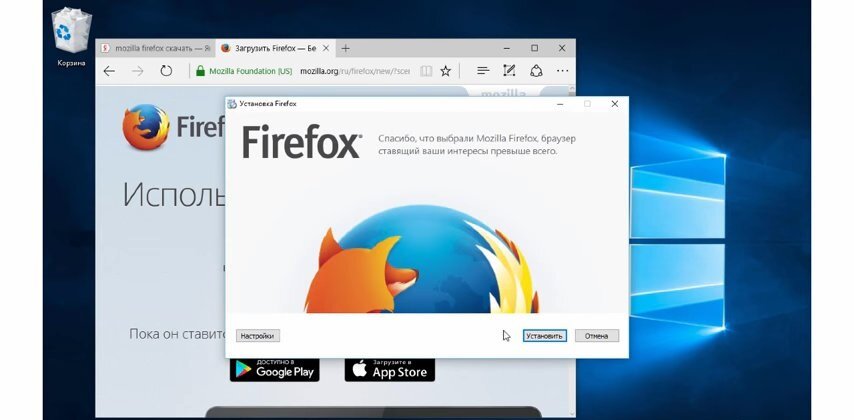The image size is (854, 420).
Task: Open the App Store badge
Action: pos(389,369)
